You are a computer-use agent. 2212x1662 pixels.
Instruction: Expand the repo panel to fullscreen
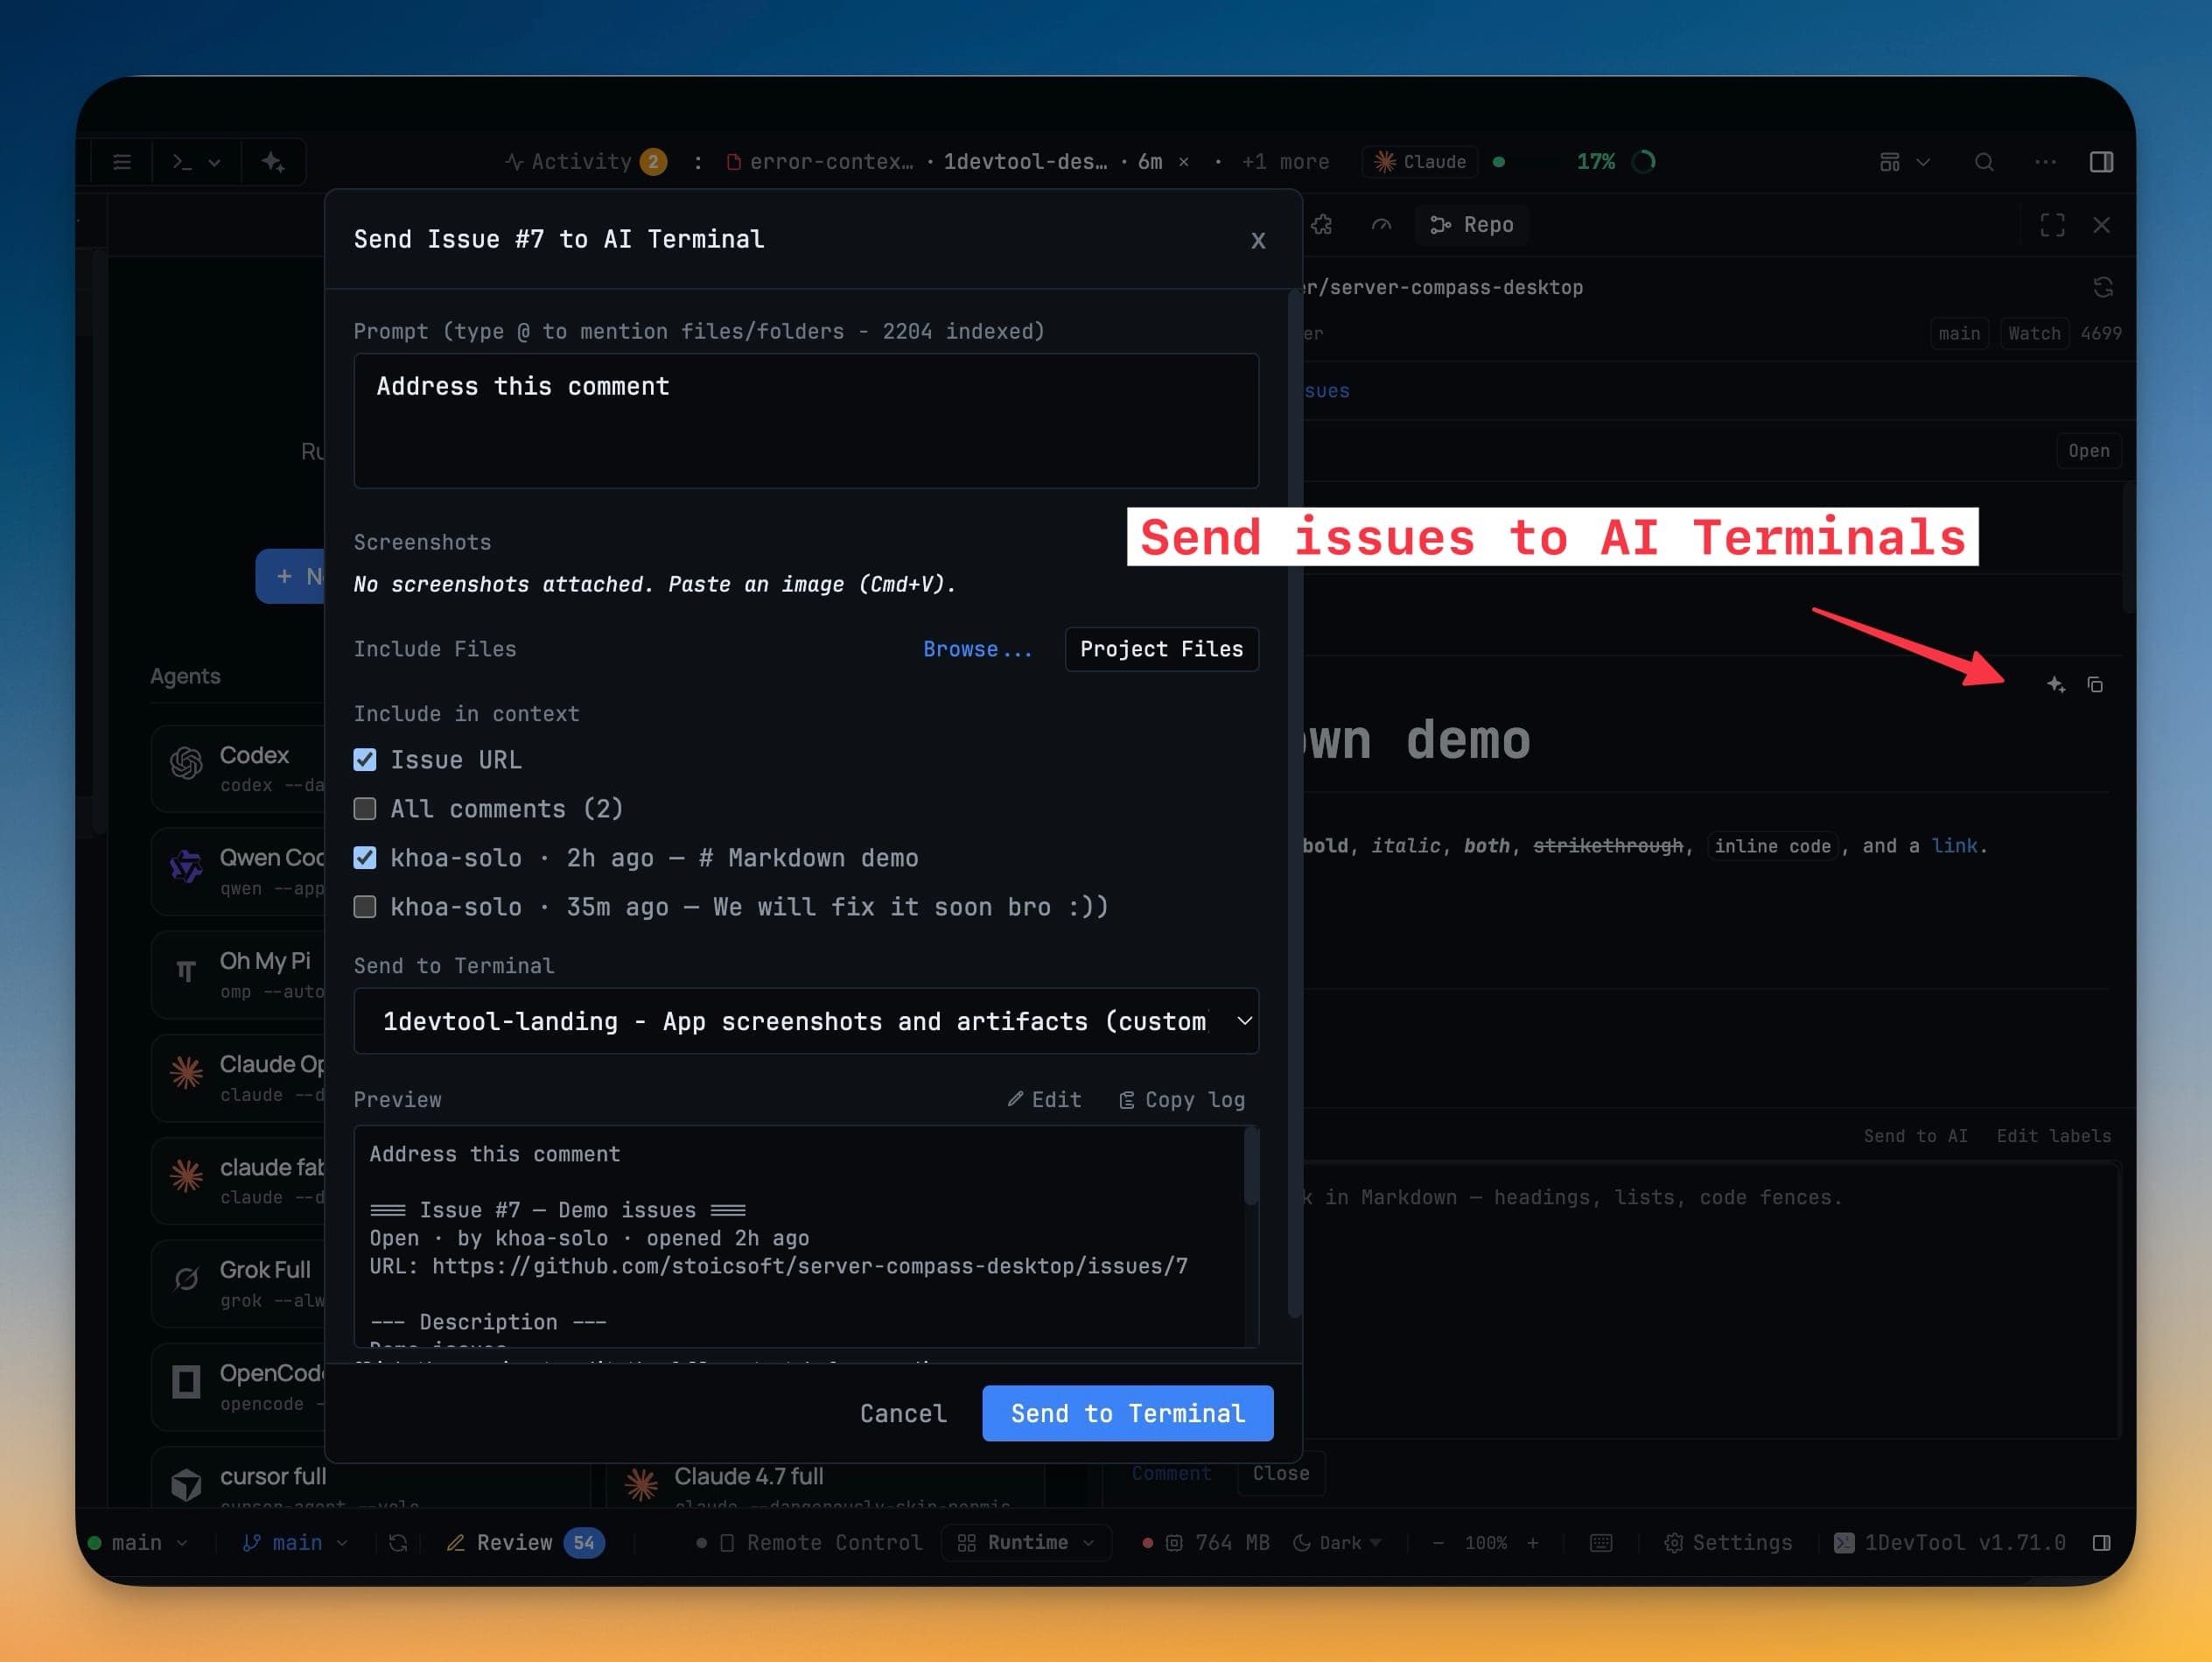pyautogui.click(x=2052, y=225)
